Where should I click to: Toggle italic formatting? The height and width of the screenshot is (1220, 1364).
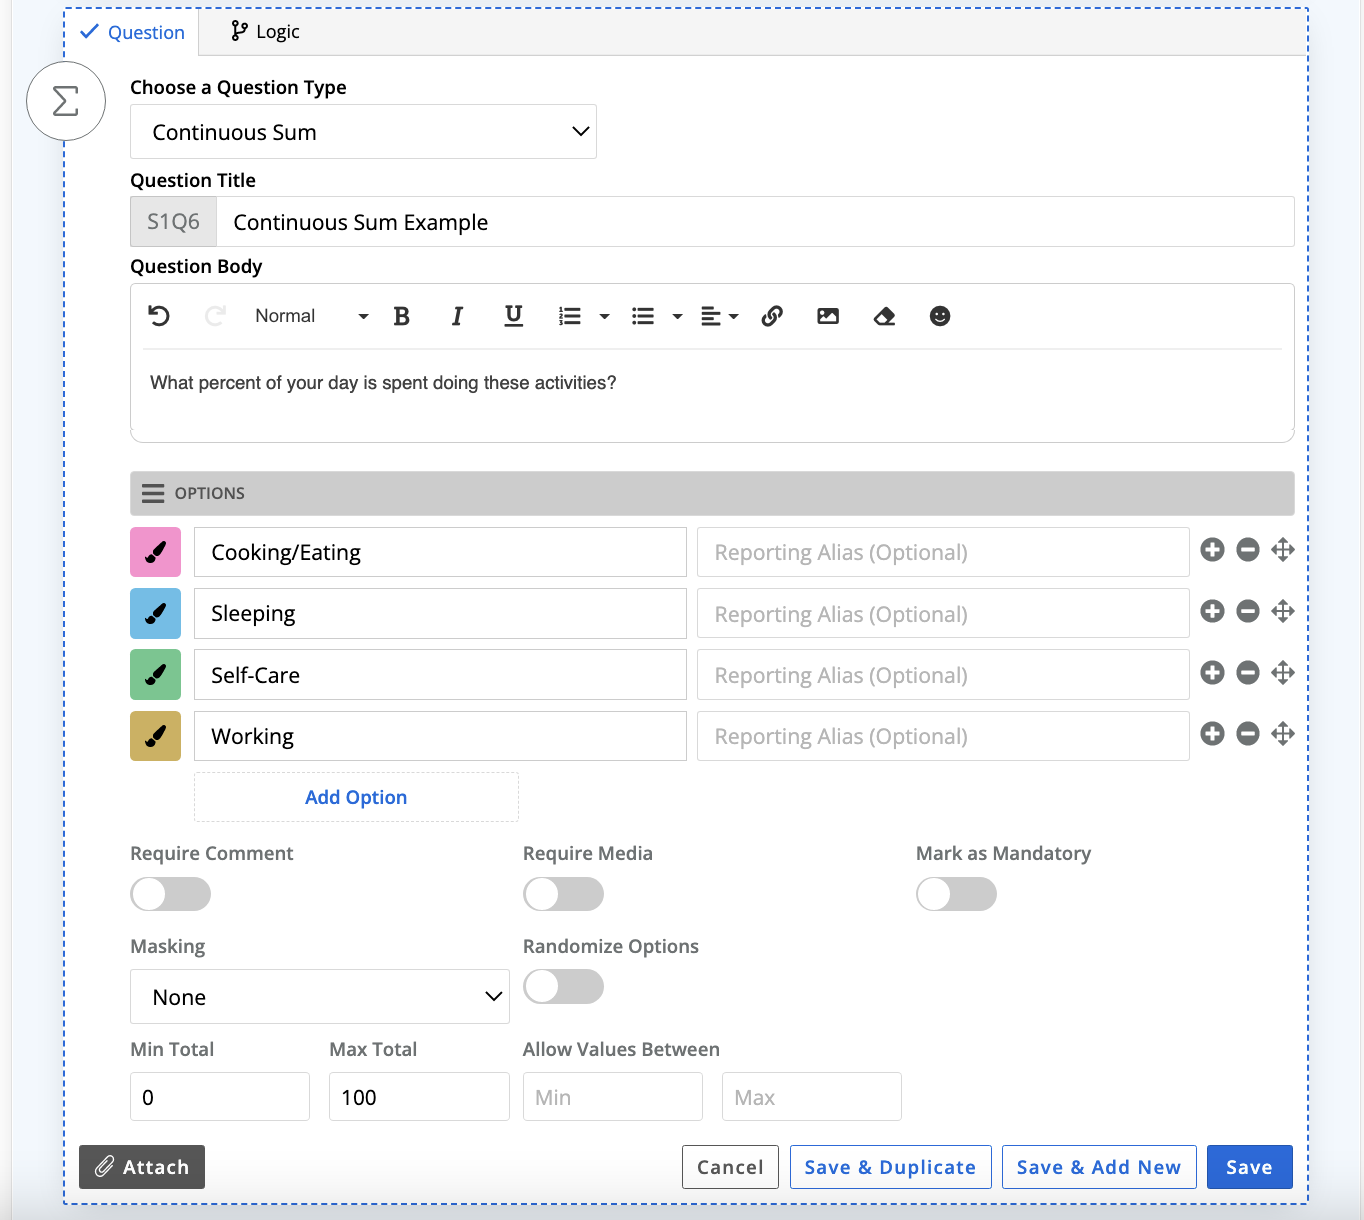pos(457,316)
